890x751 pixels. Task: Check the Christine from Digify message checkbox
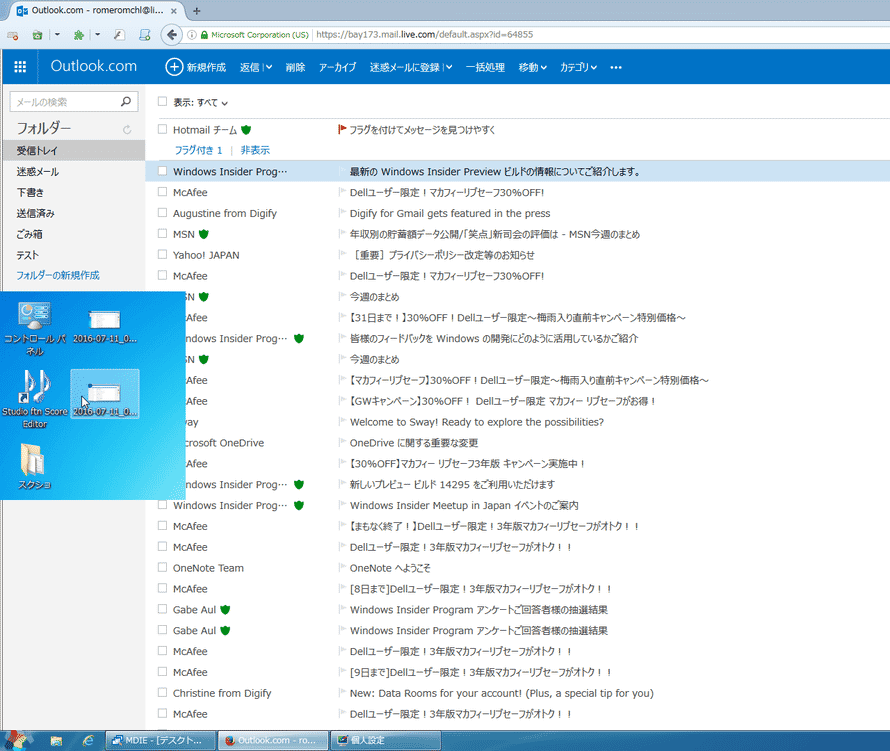(162, 692)
